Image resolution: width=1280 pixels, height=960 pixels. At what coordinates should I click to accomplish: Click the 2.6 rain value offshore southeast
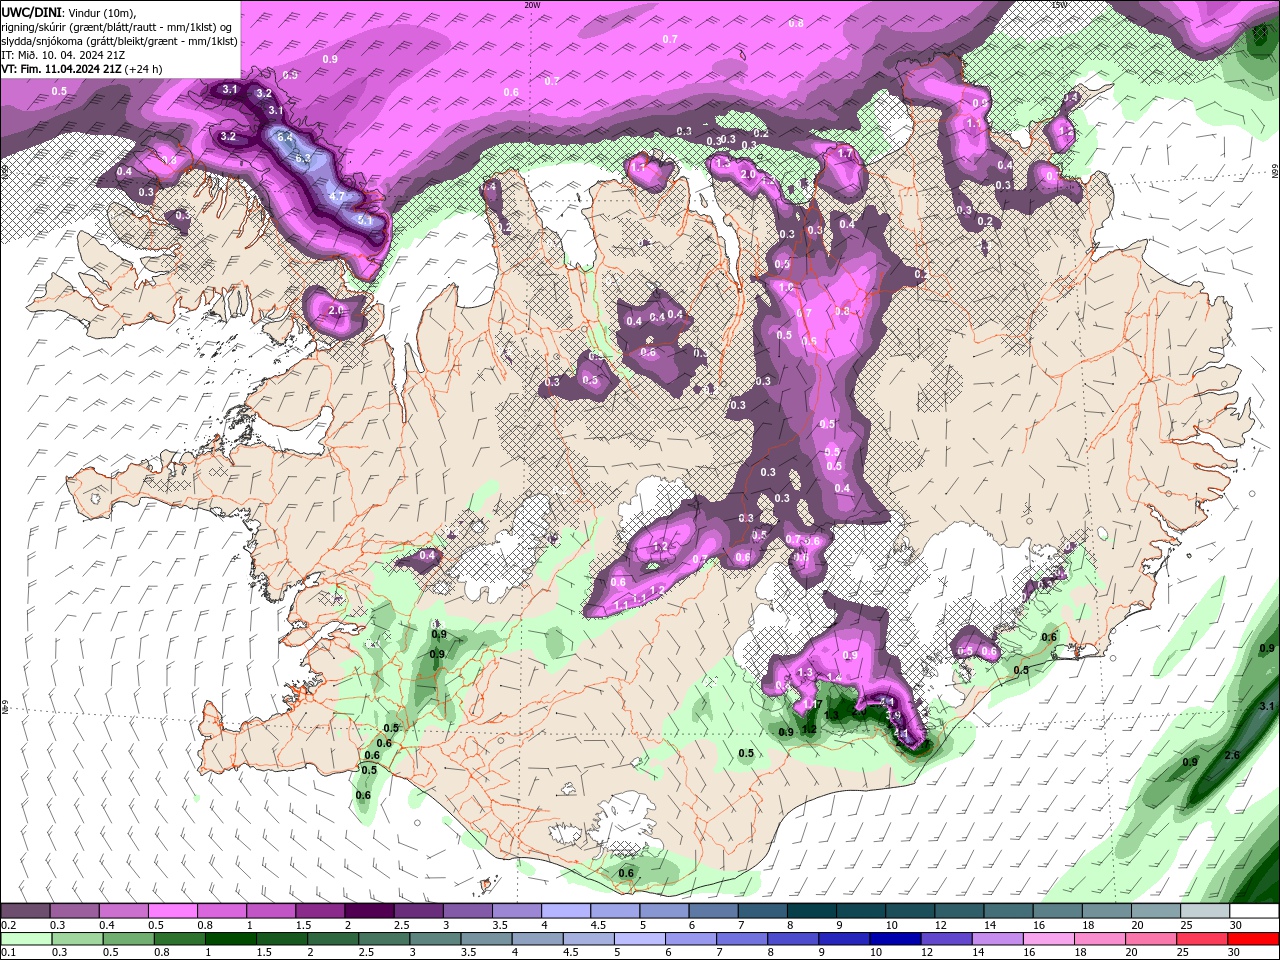tap(1232, 755)
